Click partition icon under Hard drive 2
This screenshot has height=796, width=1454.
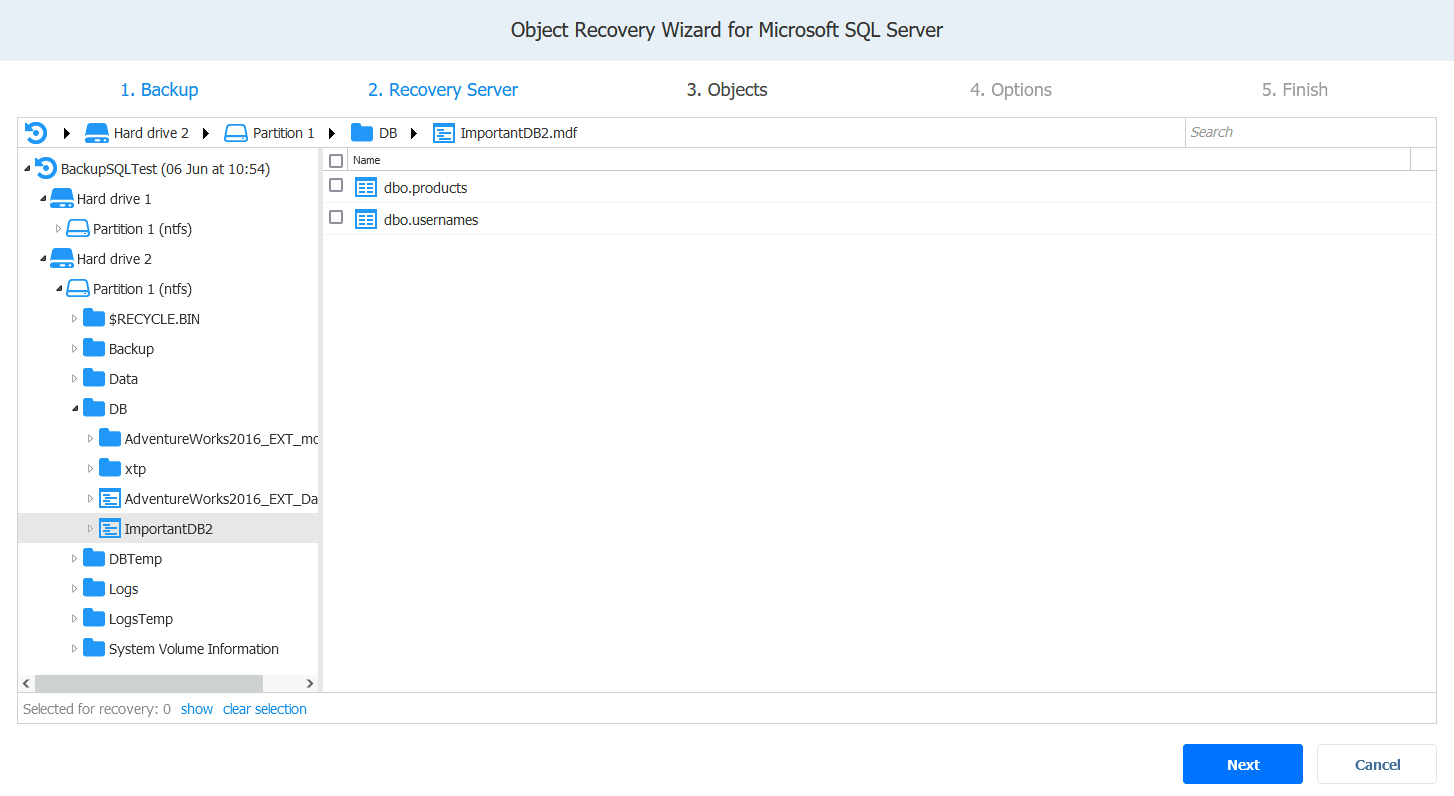coord(78,288)
